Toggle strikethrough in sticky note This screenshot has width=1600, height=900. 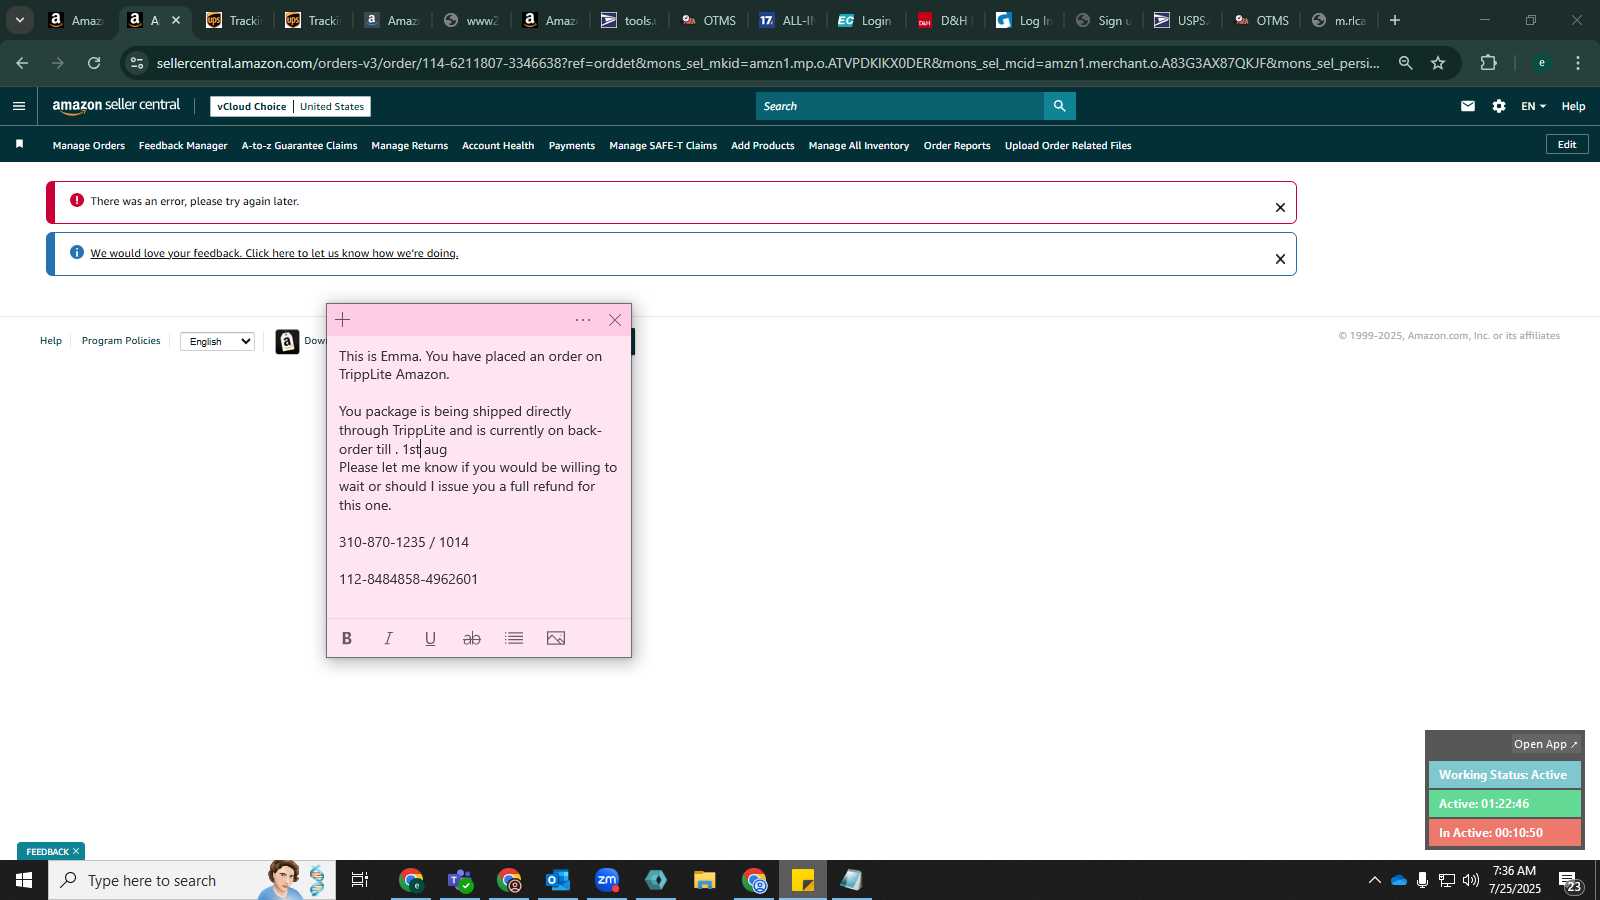(x=472, y=638)
